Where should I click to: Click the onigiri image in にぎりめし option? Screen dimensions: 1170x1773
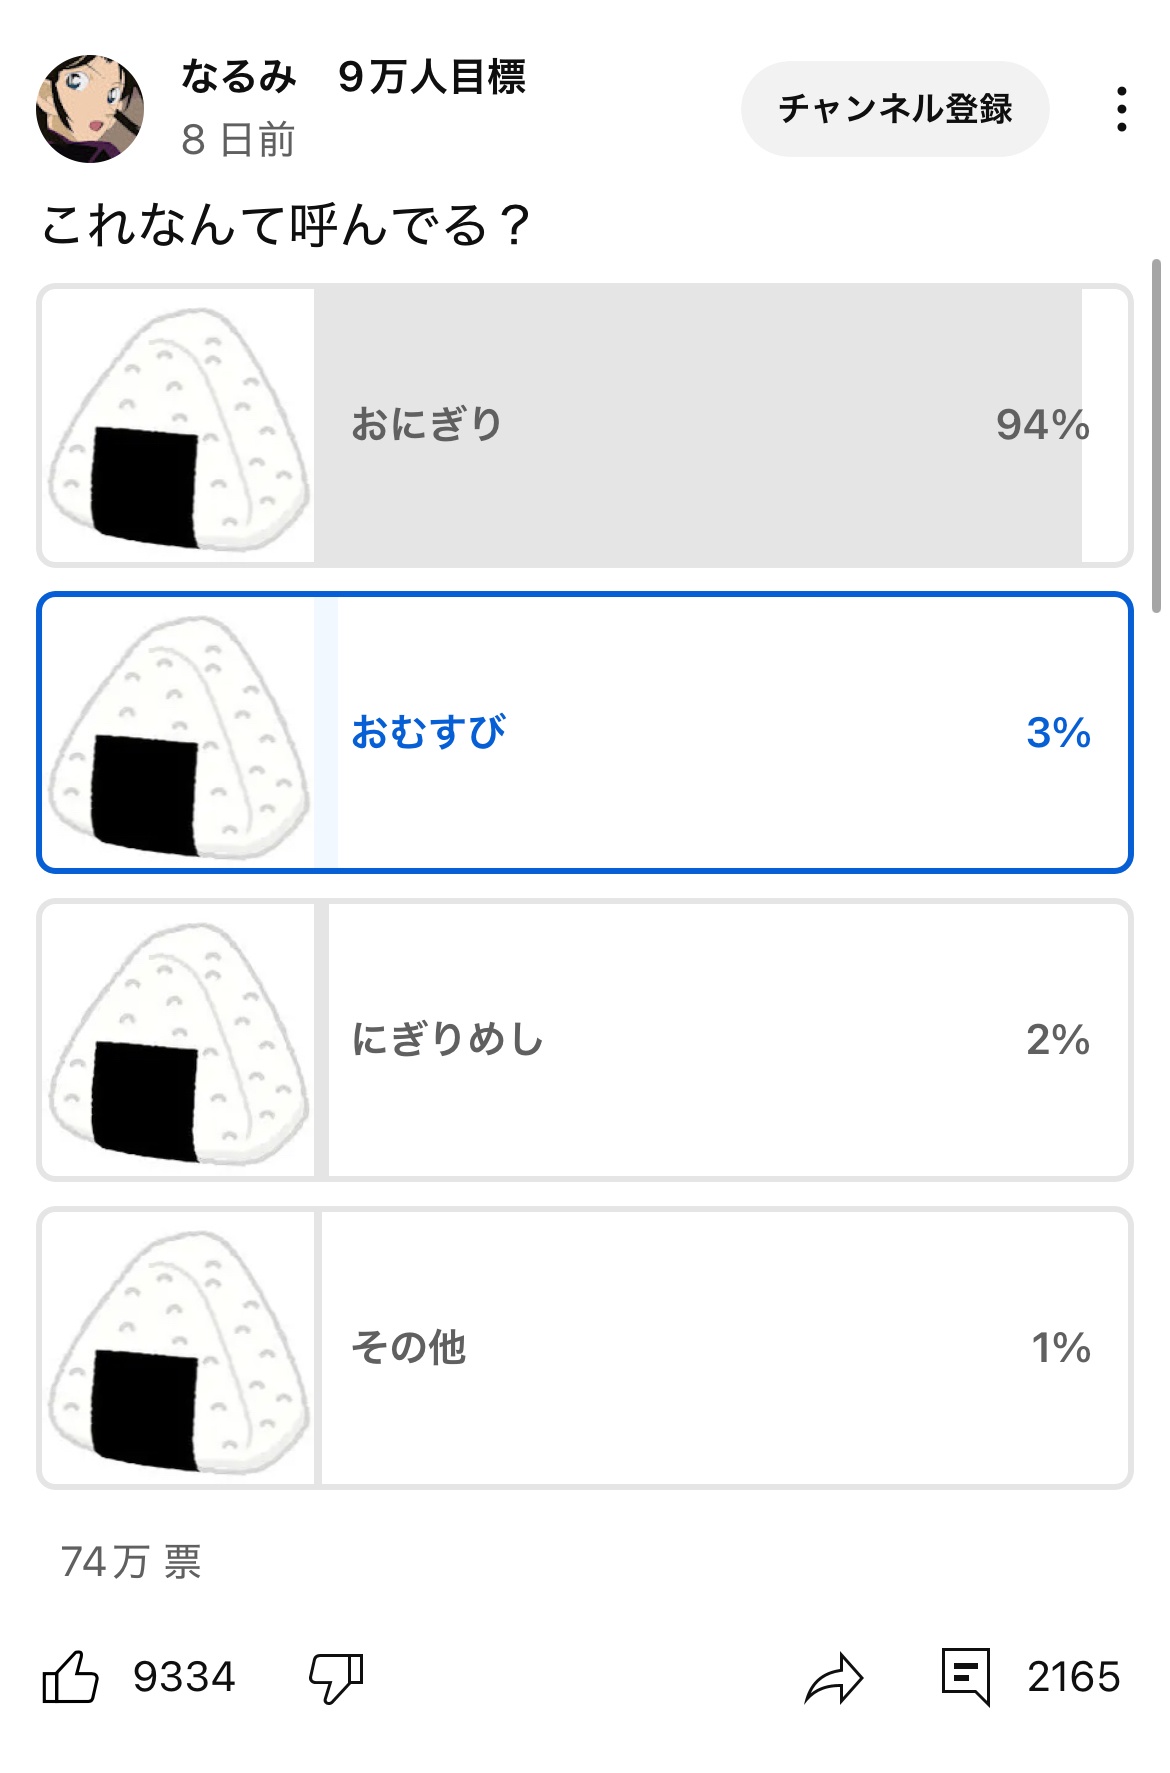179,1042
